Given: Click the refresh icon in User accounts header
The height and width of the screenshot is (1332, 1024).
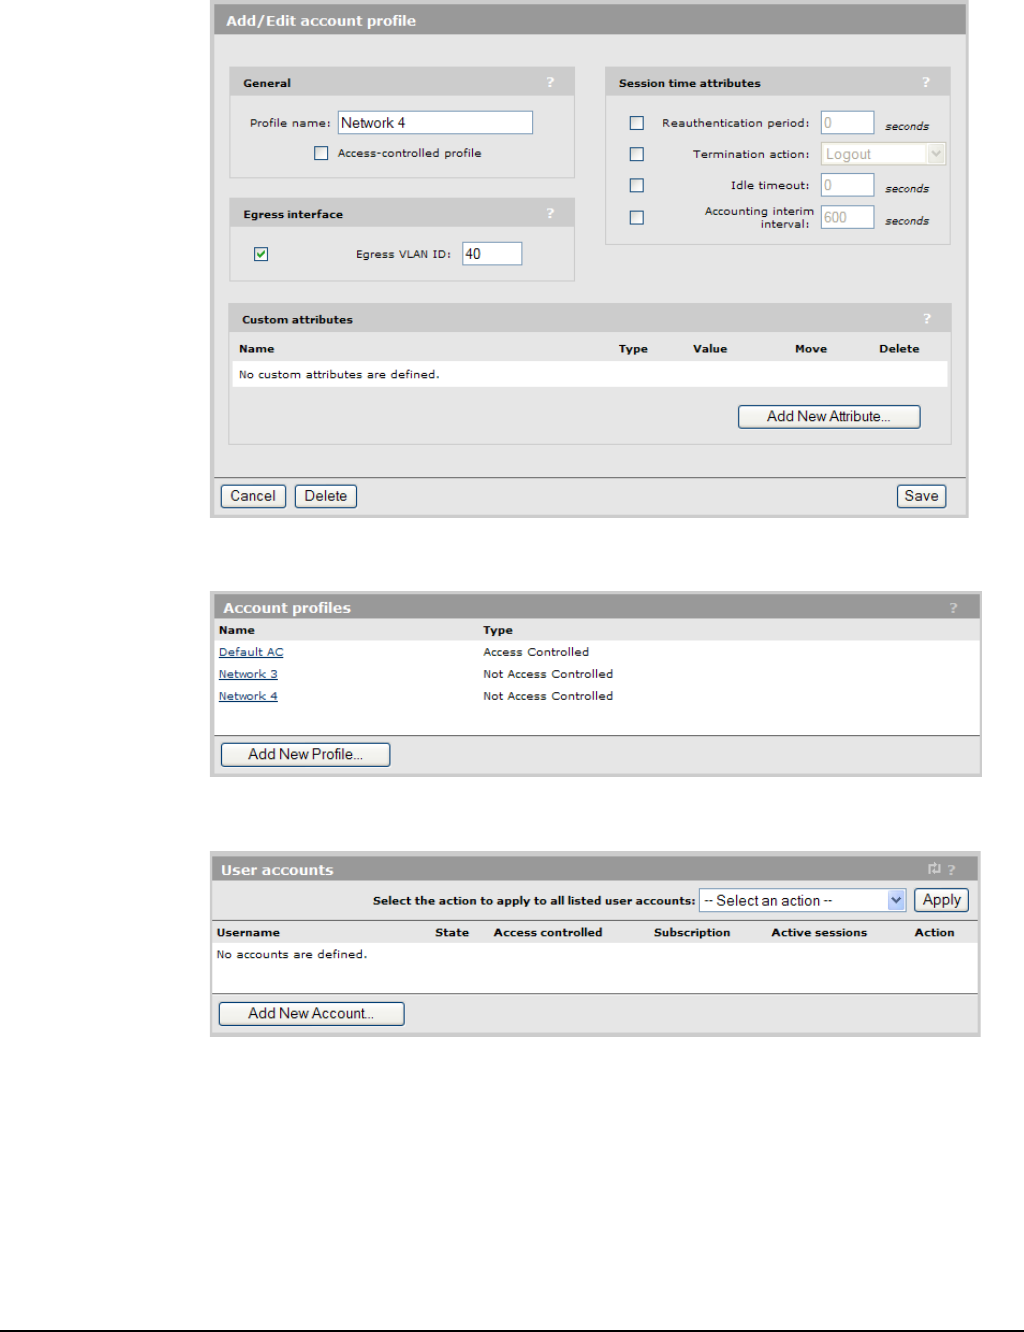Looking at the screenshot, I should (934, 869).
